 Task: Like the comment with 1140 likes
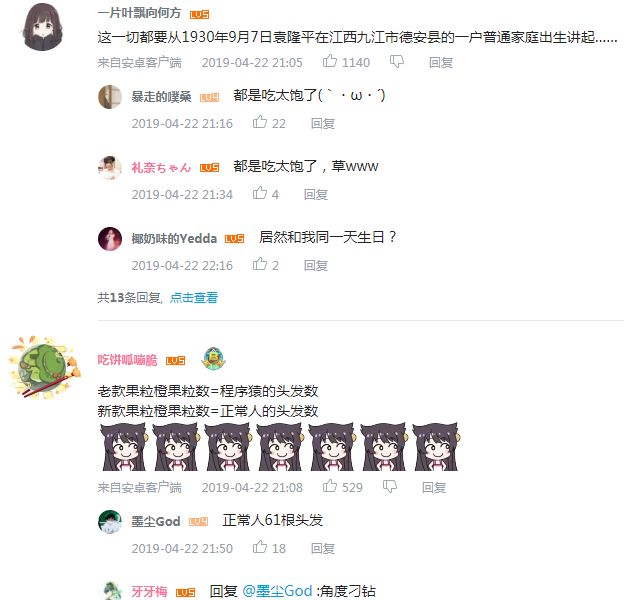click(330, 61)
